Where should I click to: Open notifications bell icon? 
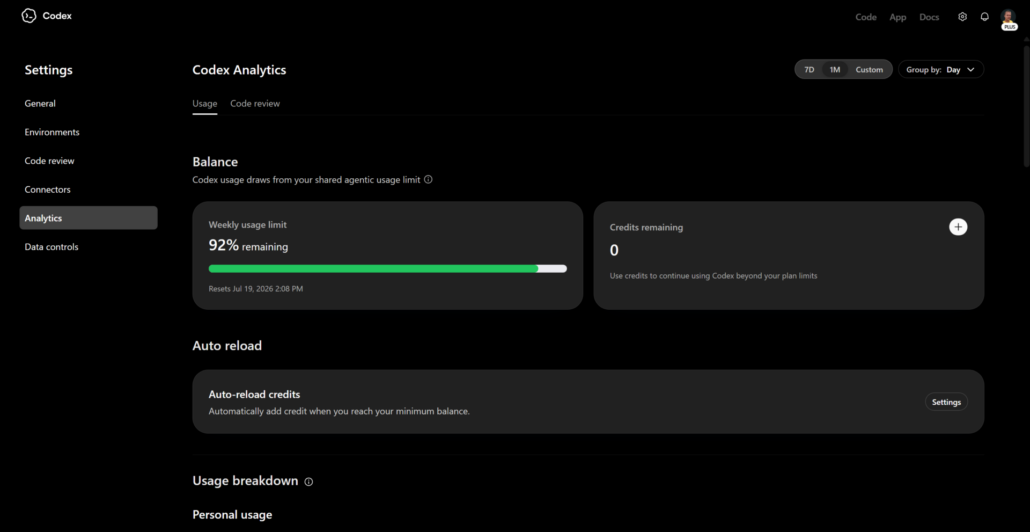point(984,17)
